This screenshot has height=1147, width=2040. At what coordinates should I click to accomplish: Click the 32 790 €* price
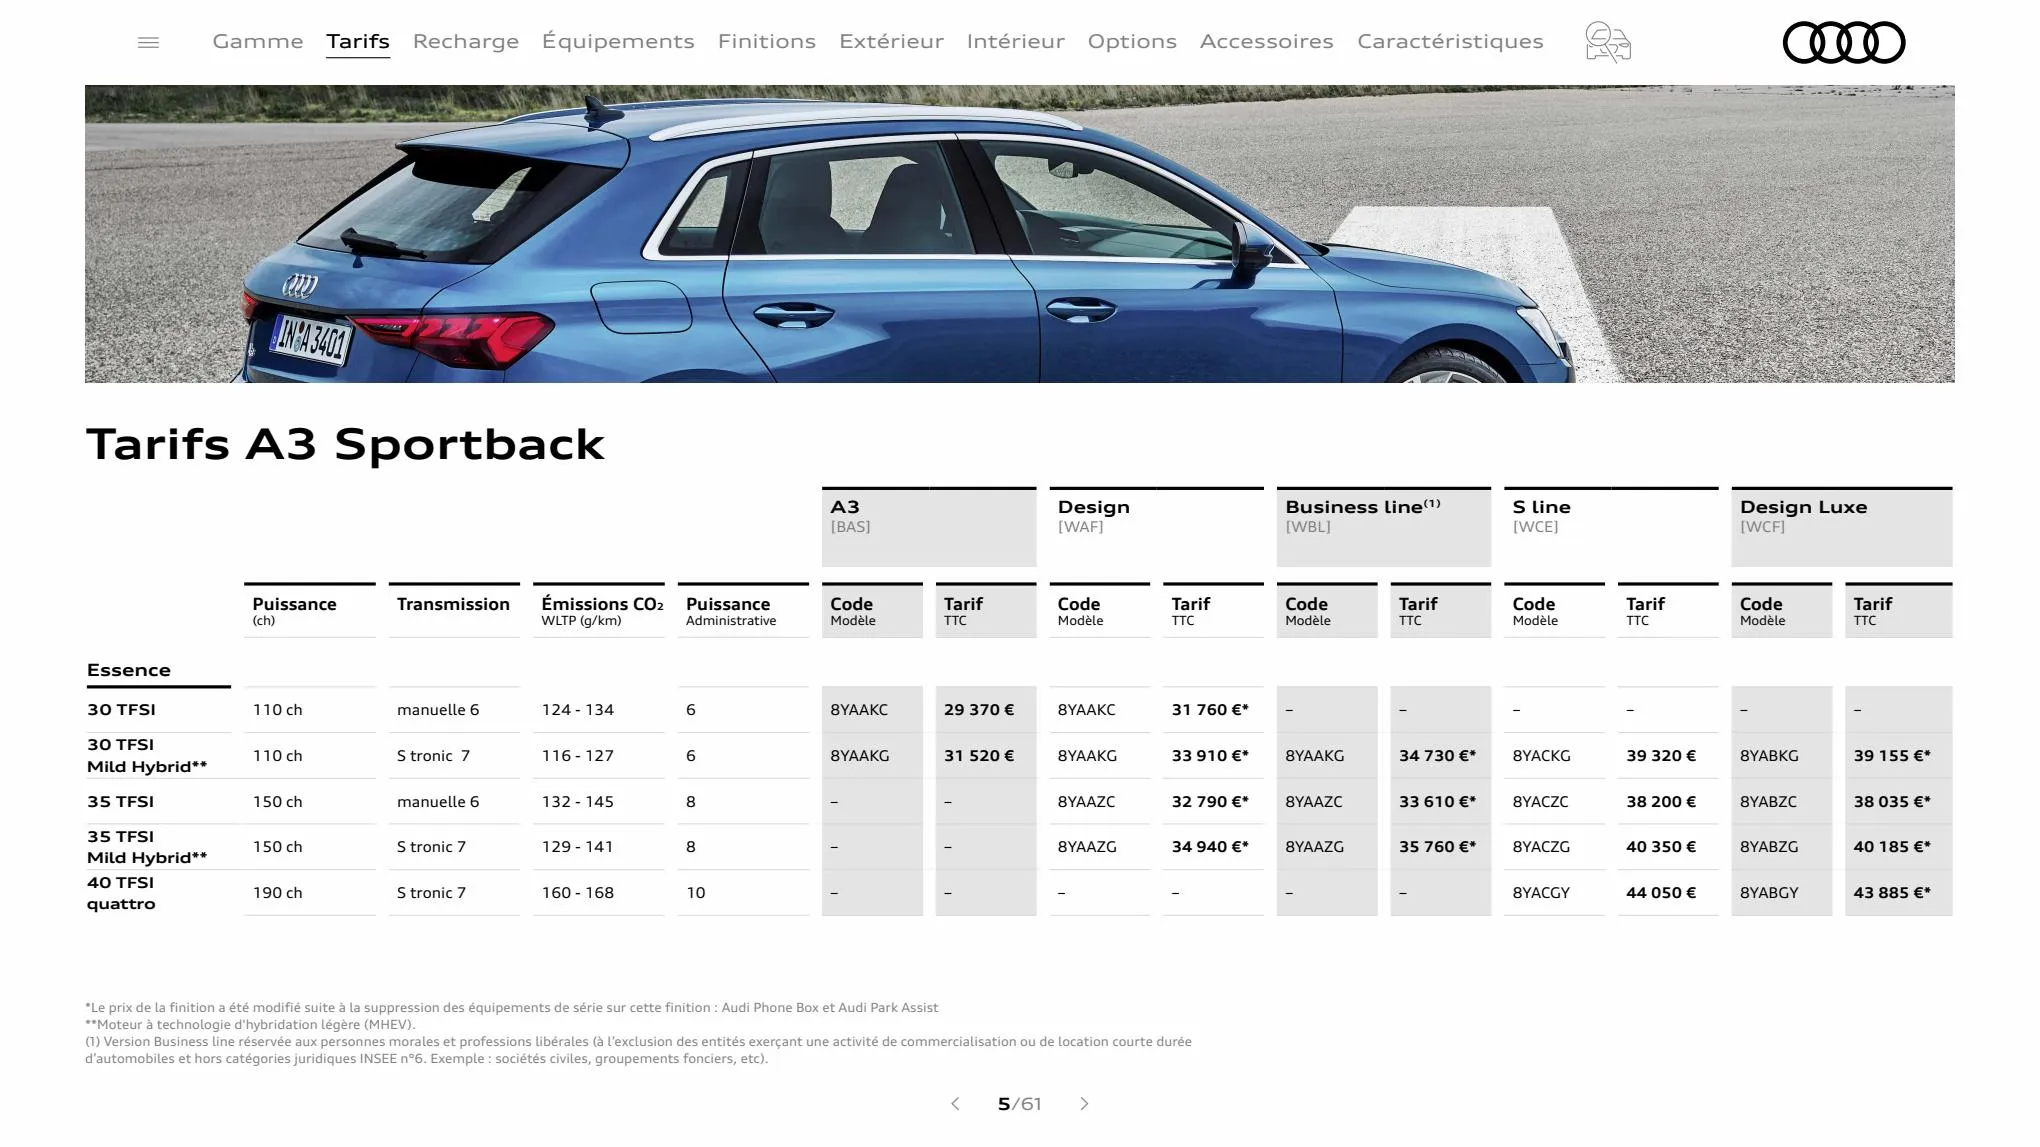(x=1210, y=802)
